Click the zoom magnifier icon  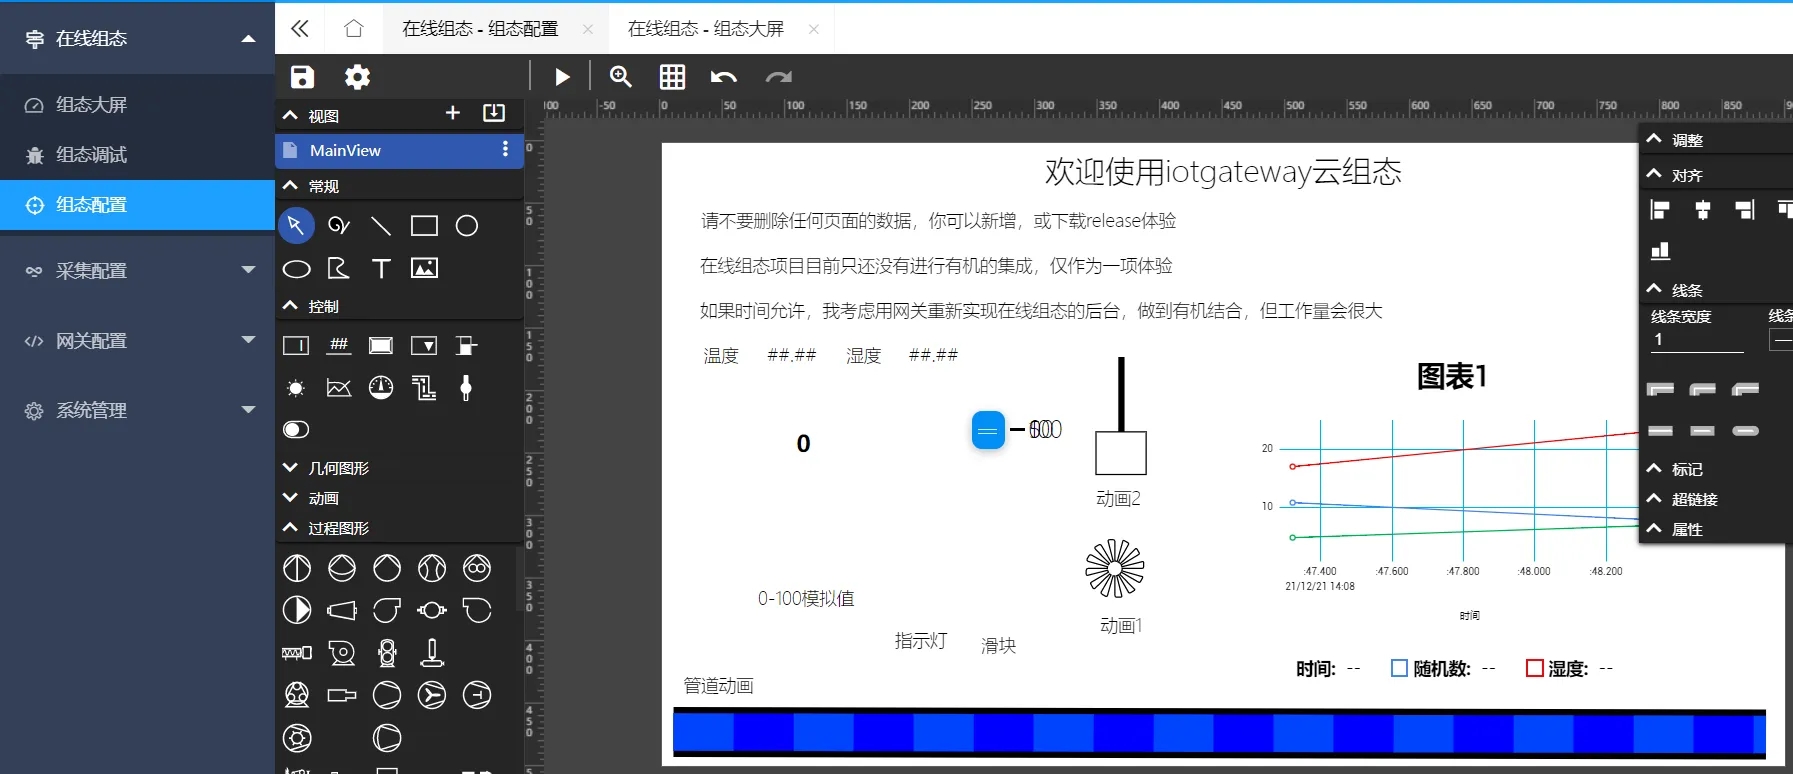click(x=621, y=77)
